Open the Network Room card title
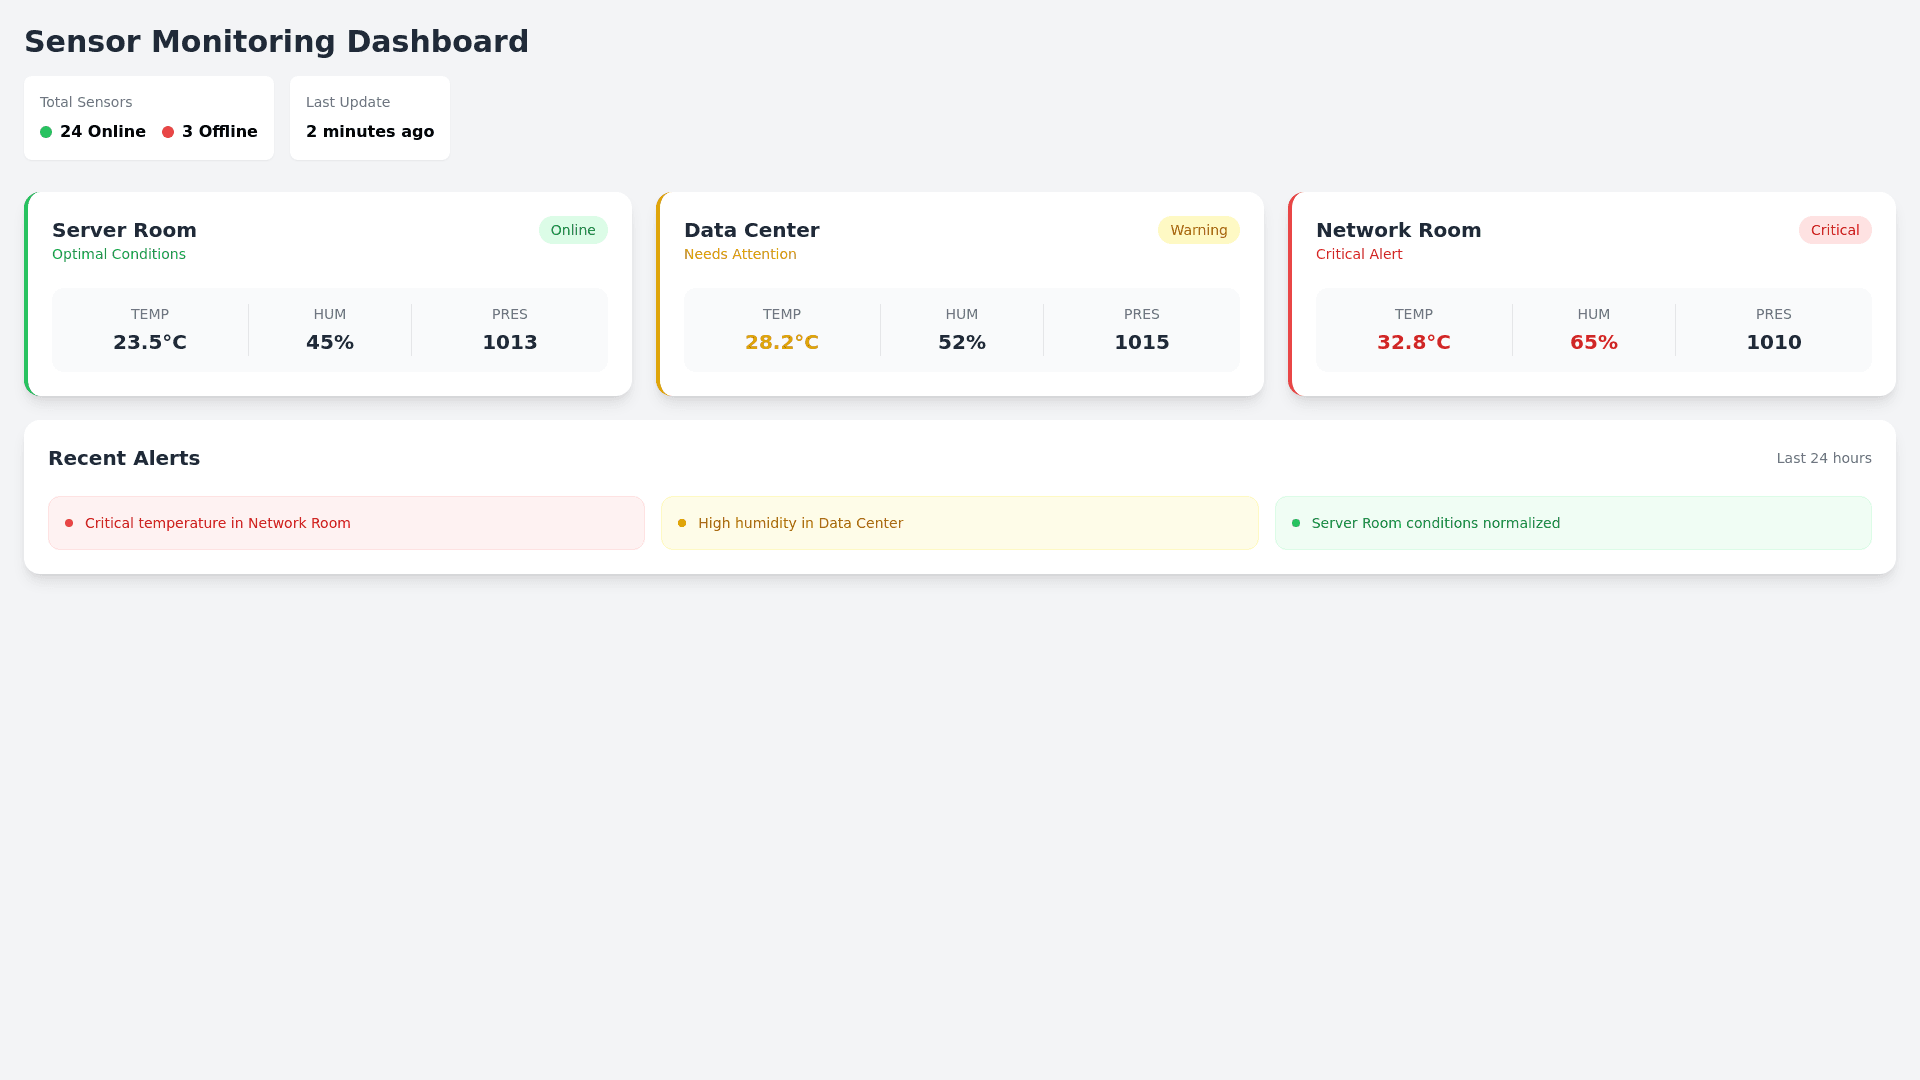 coord(1398,230)
